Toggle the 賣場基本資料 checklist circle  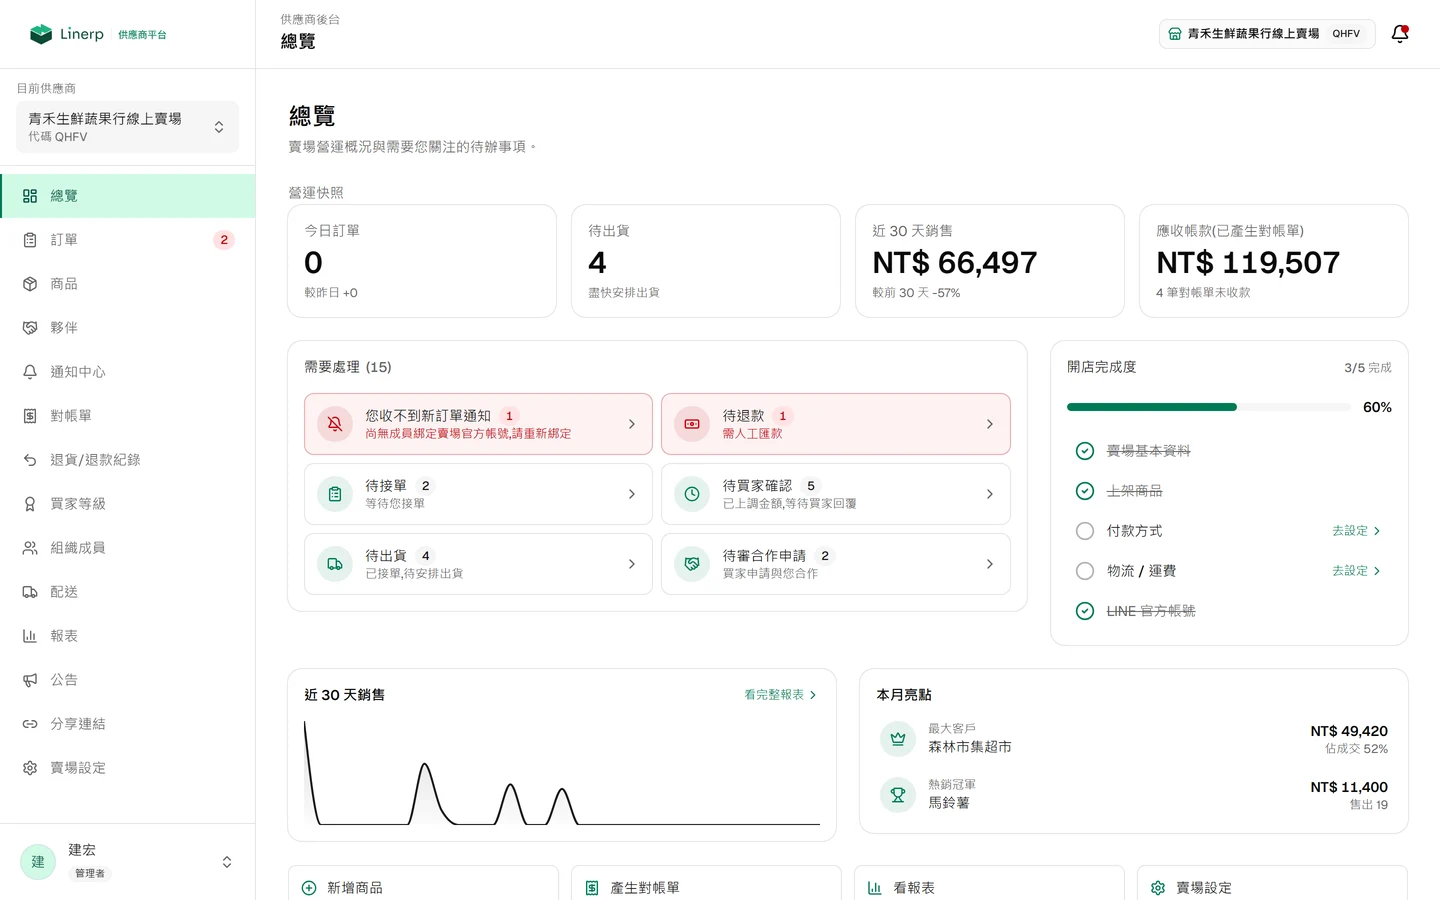tap(1085, 451)
